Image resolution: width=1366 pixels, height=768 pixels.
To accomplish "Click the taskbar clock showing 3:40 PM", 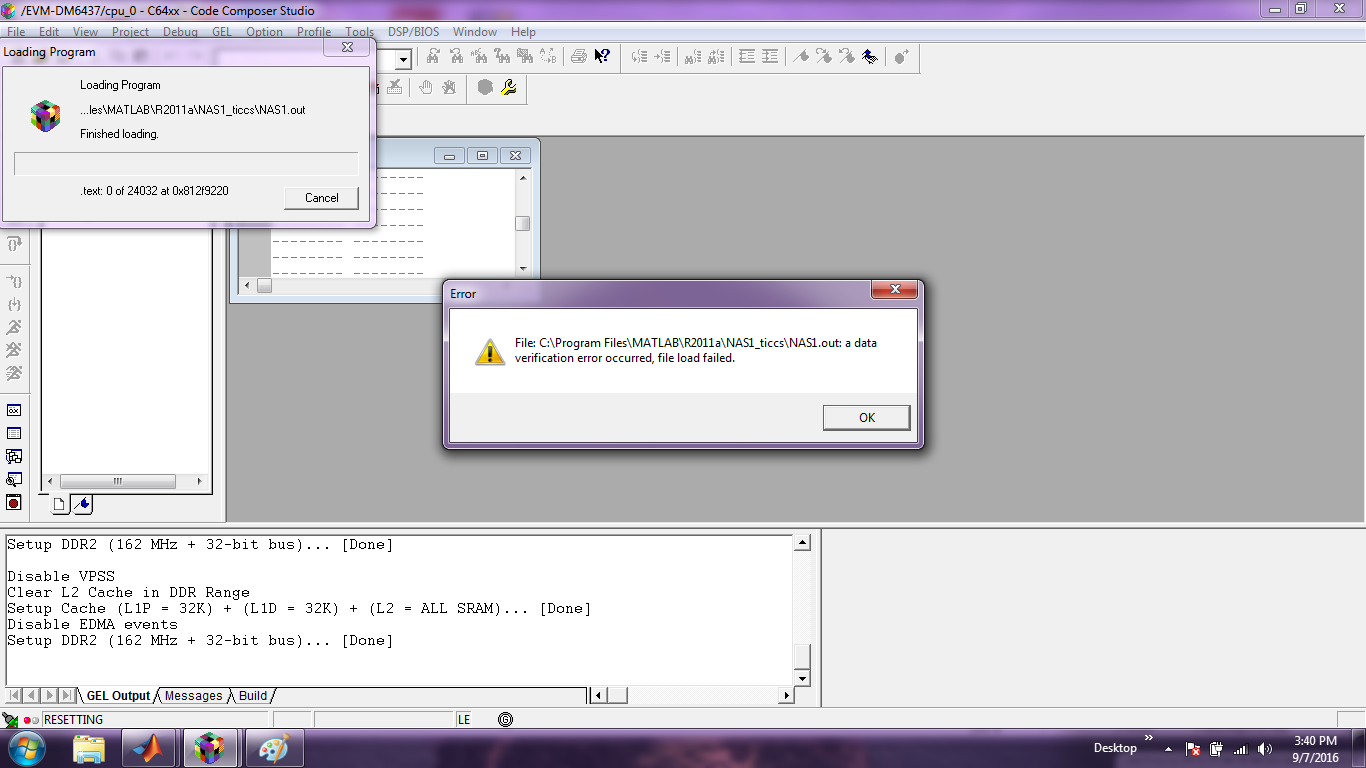I will [x=1314, y=748].
